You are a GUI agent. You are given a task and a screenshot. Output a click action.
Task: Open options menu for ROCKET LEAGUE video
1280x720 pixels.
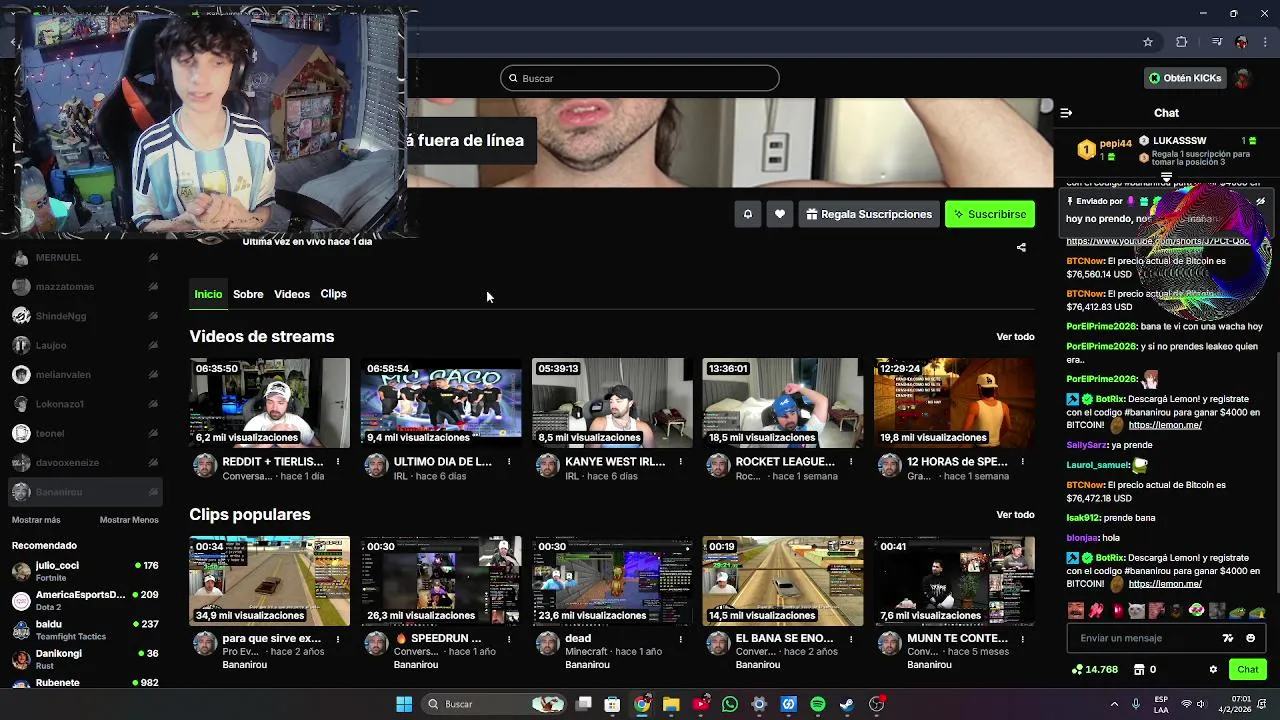coord(851,461)
